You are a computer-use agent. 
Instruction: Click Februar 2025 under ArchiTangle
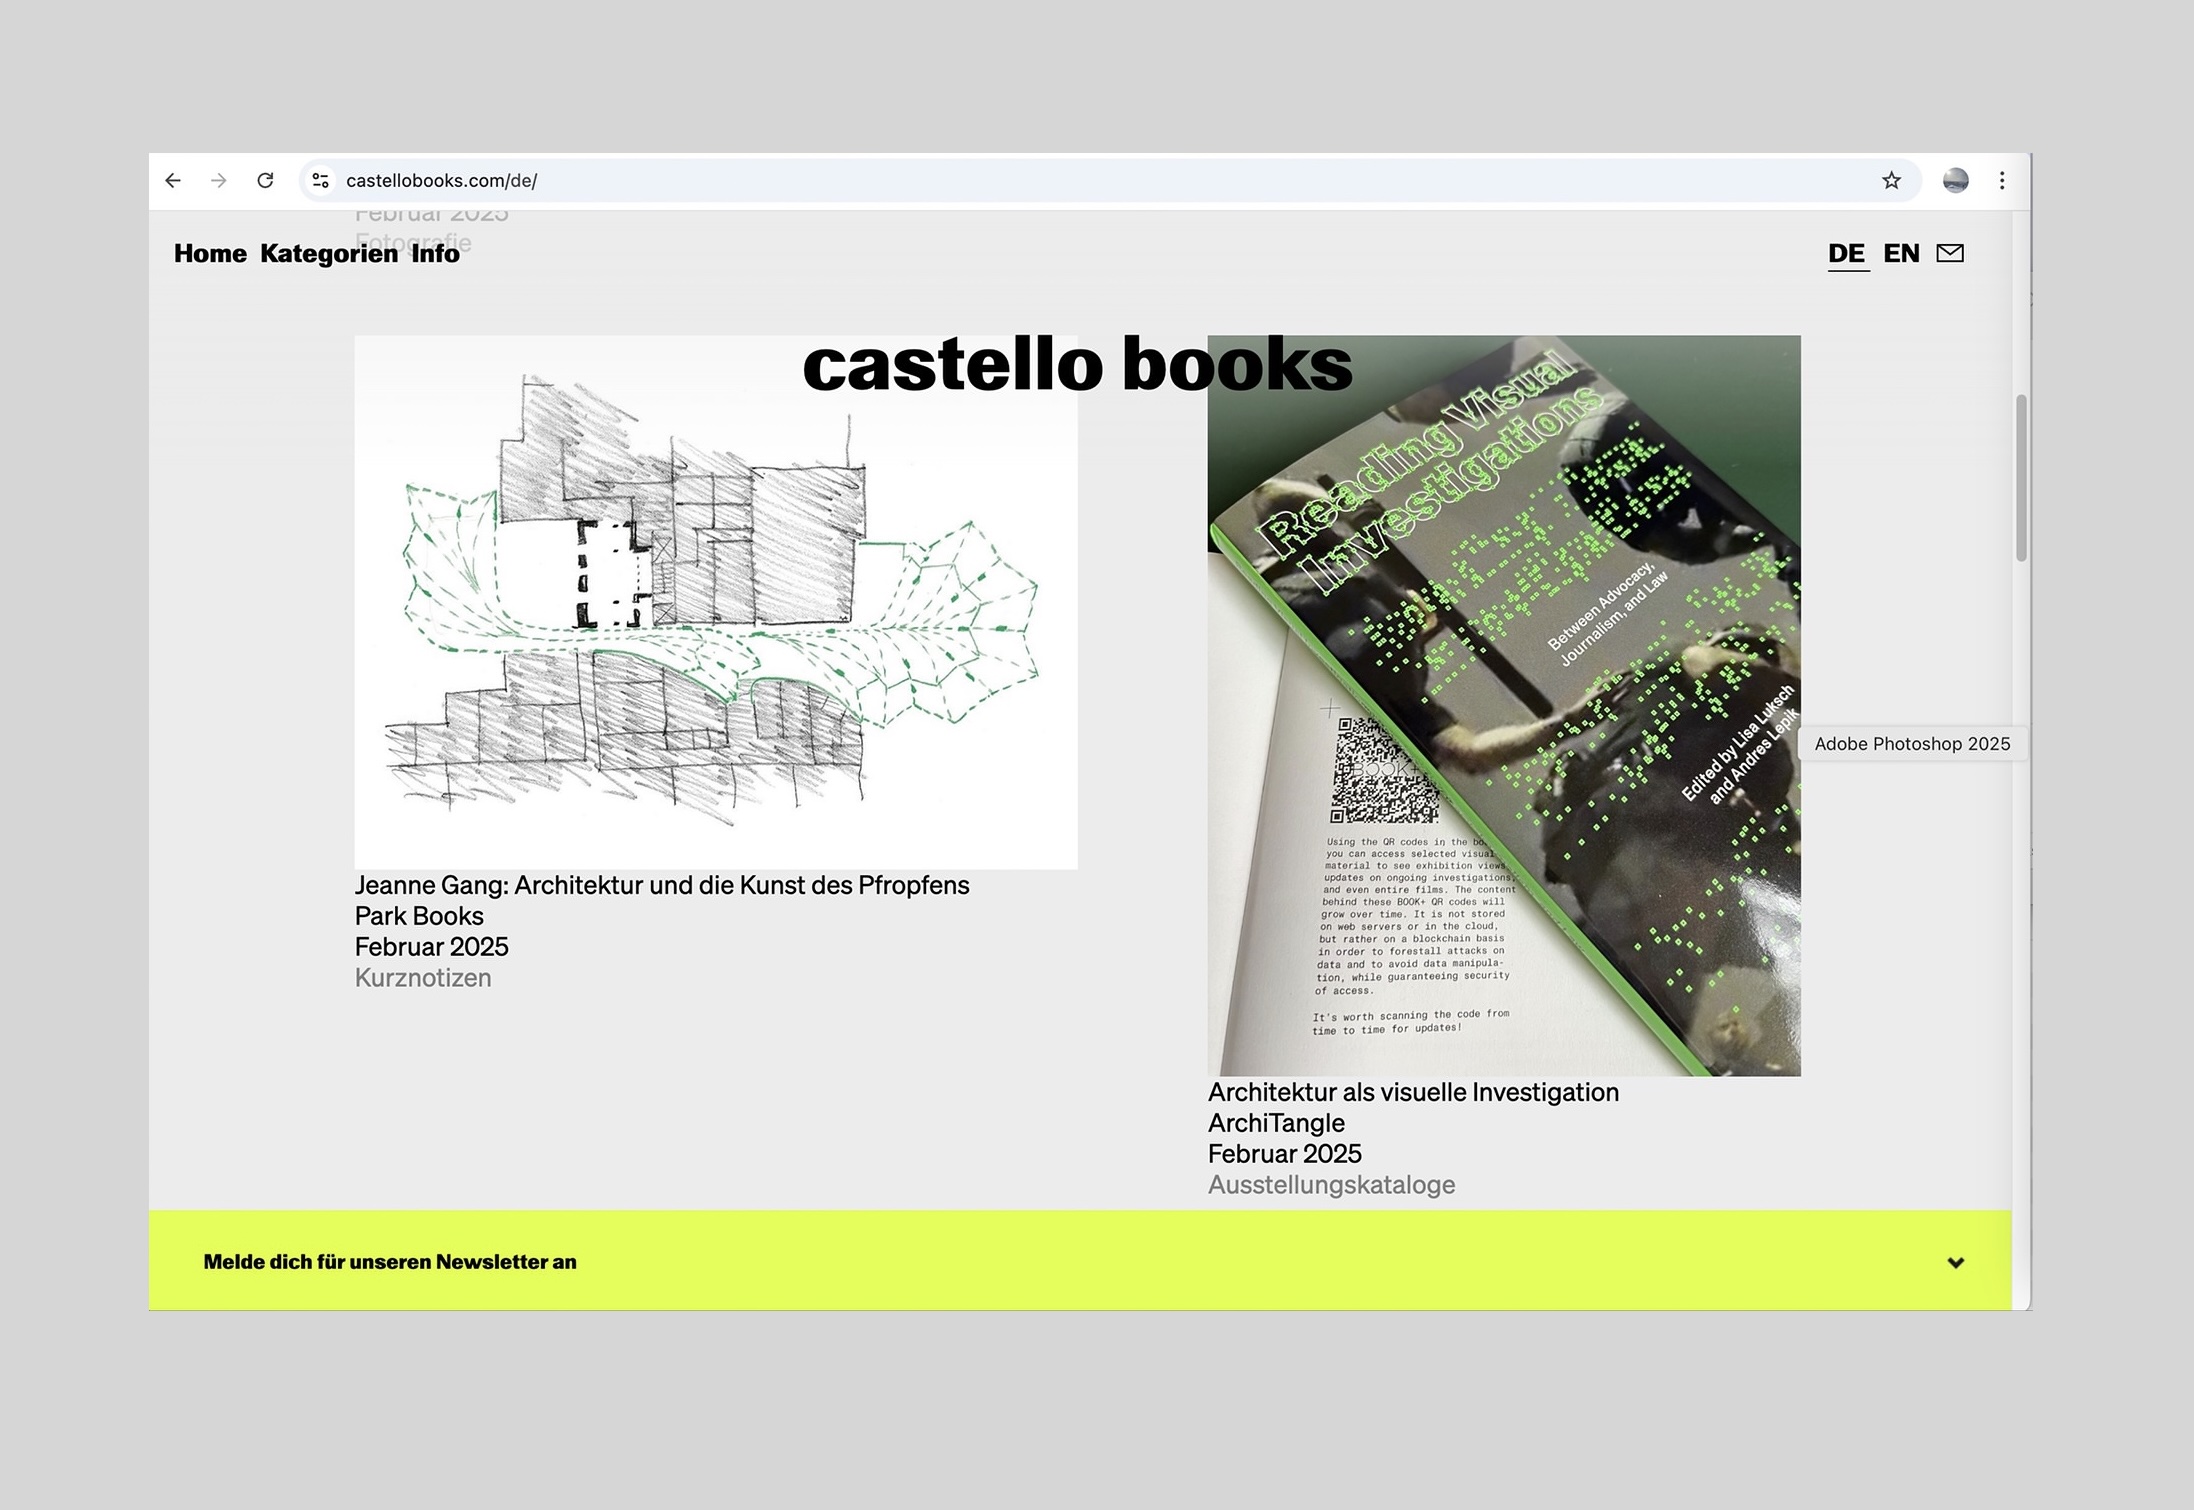click(1284, 1154)
